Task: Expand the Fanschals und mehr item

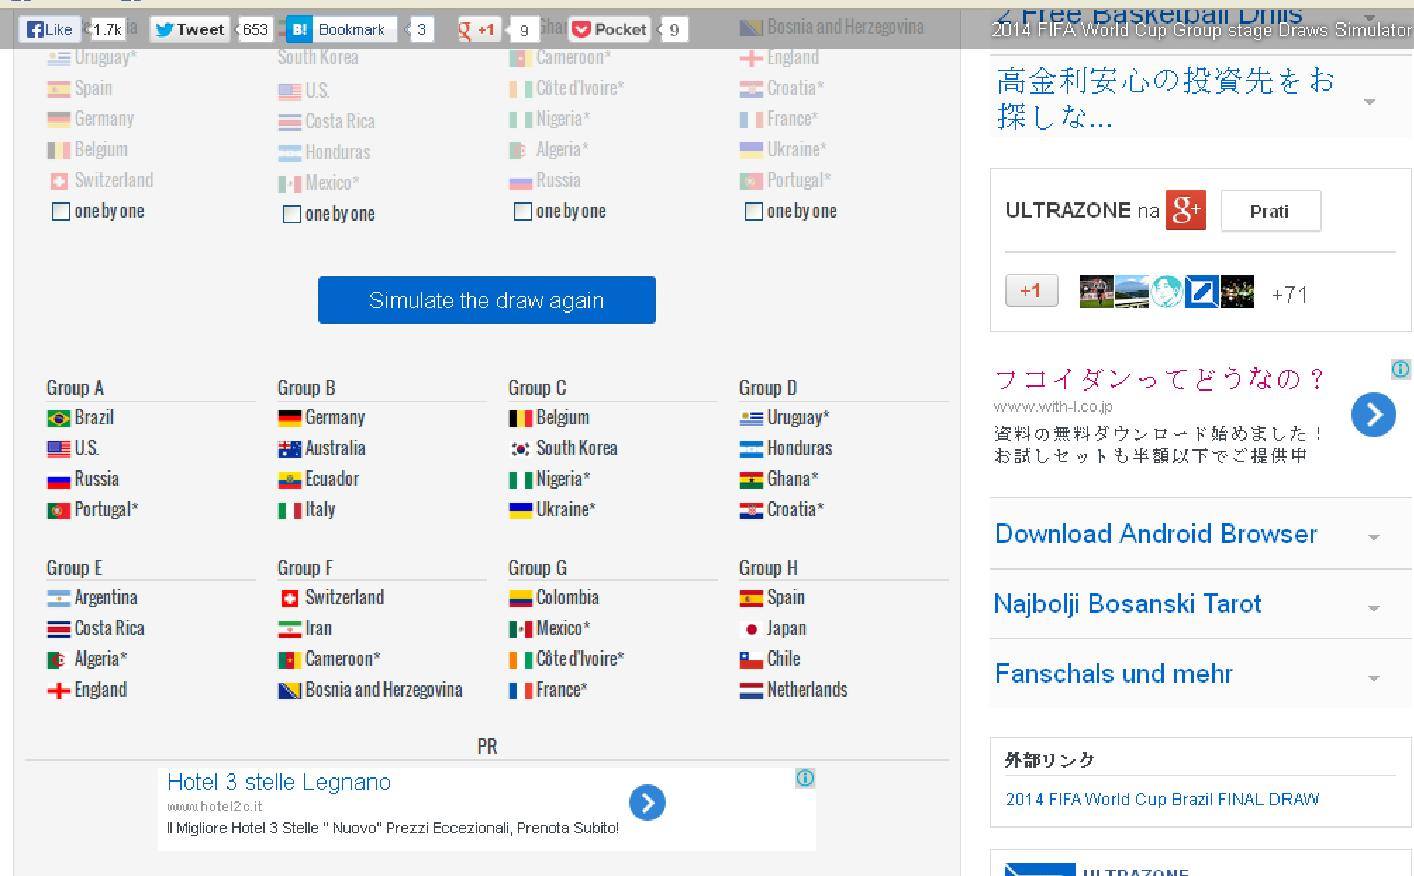Action: tap(1373, 677)
